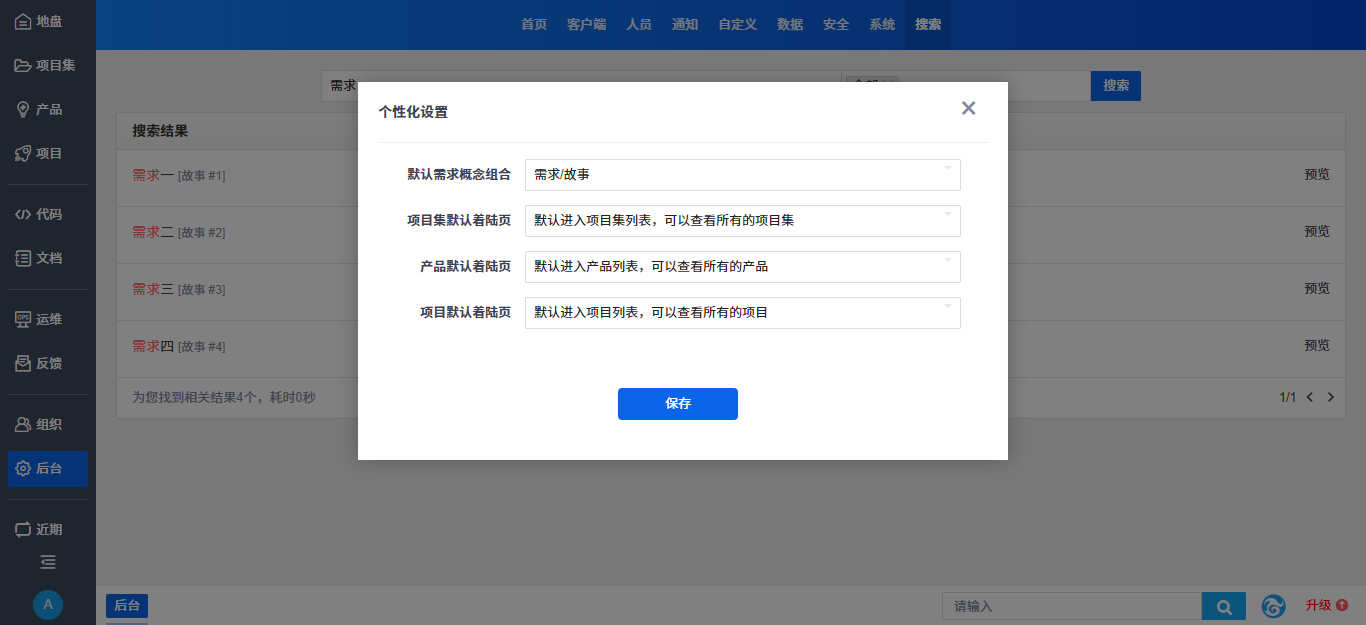Close the 个性化设置 dialog
1366x625 pixels.
968,108
